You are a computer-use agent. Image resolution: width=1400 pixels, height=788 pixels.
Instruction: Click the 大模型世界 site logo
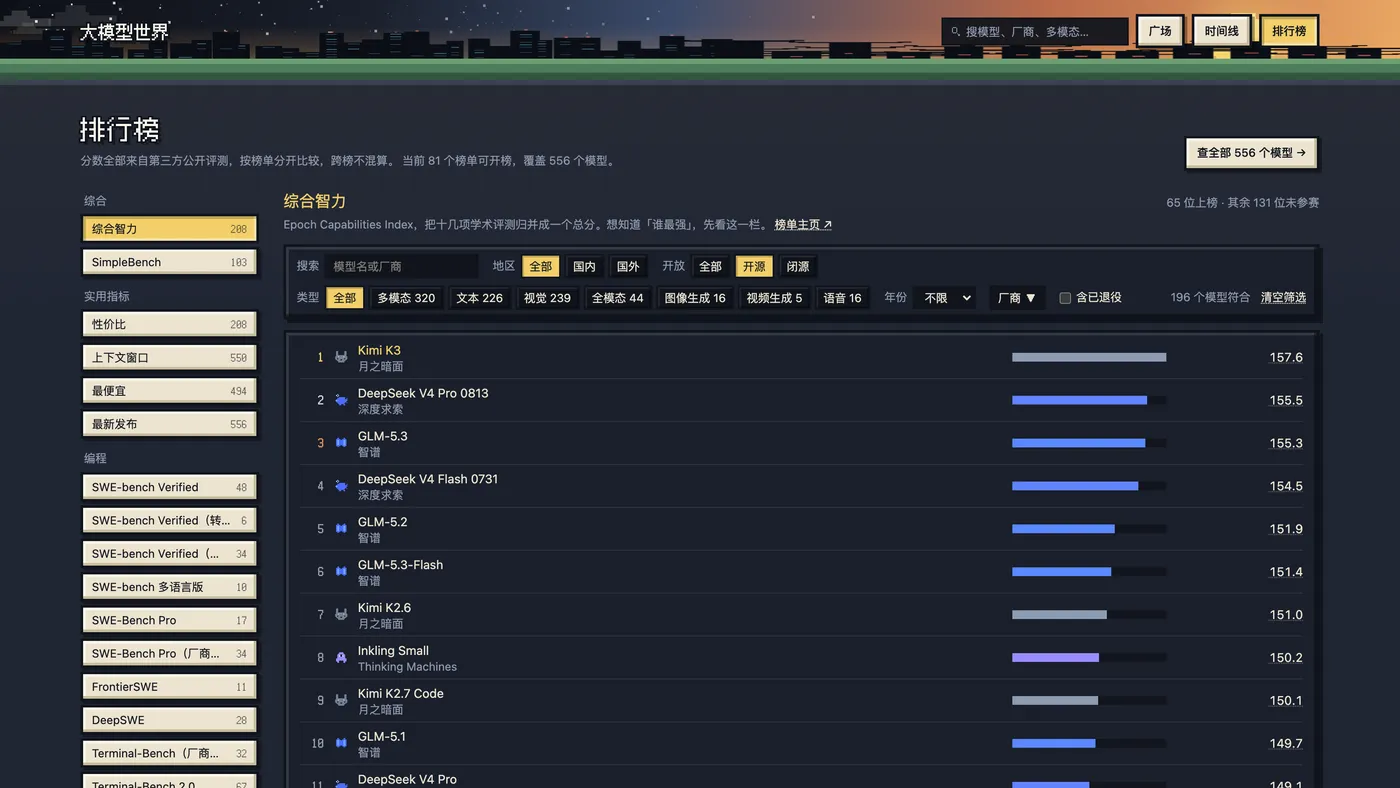coord(124,32)
